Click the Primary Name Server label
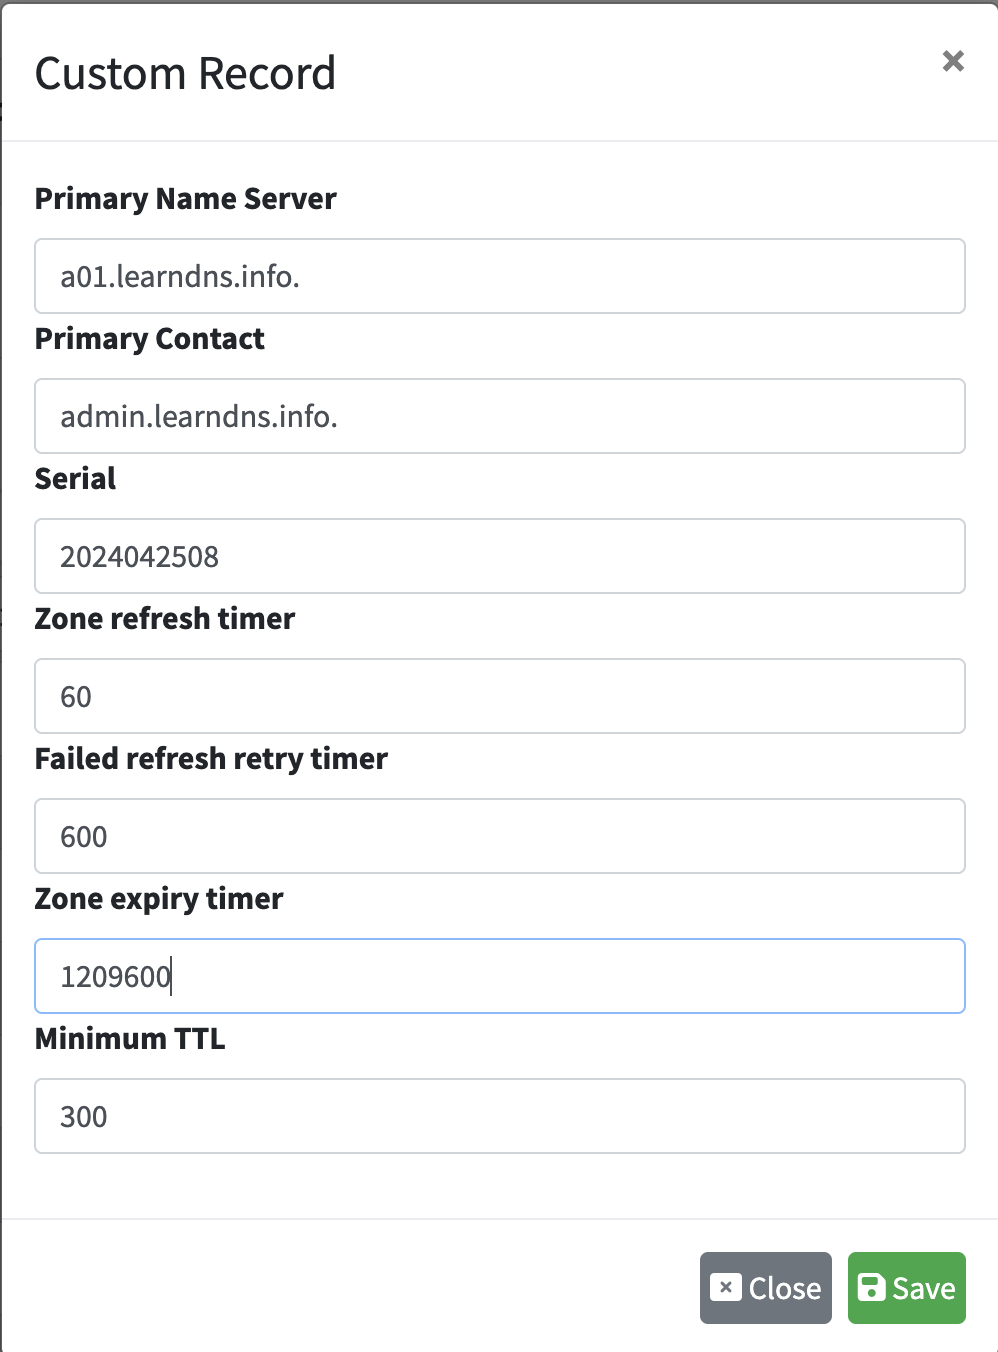 pyautogui.click(x=186, y=199)
